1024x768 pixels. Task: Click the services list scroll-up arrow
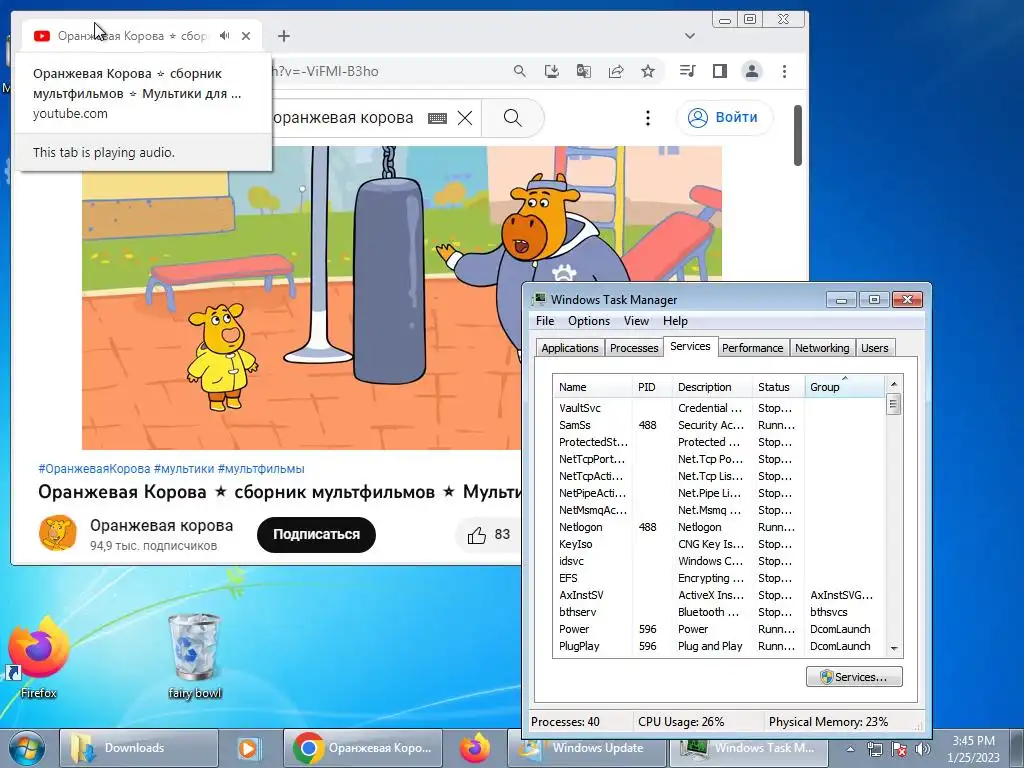[x=894, y=384]
